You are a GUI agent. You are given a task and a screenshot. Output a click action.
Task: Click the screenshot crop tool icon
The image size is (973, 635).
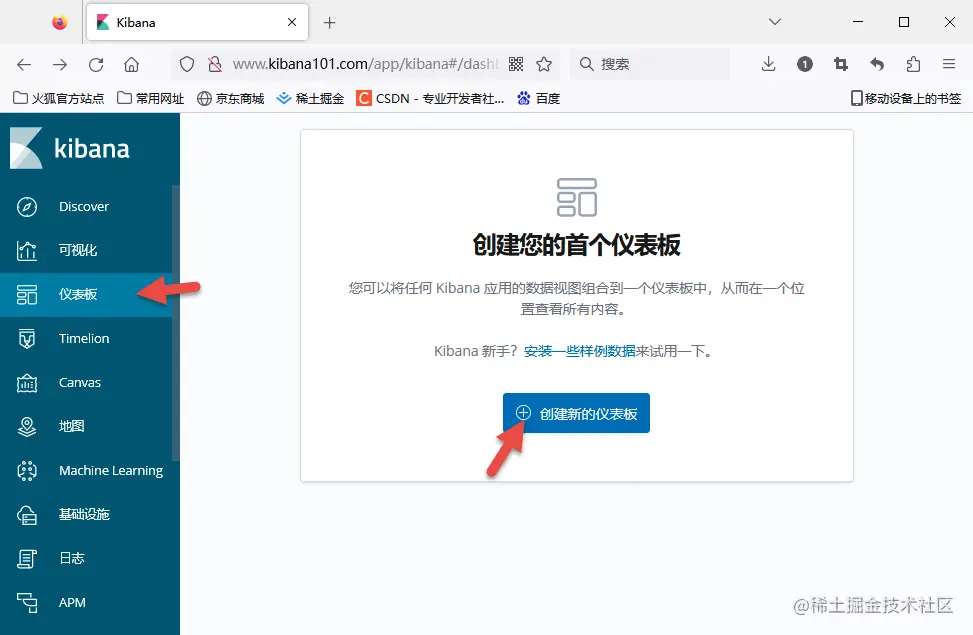tap(841, 64)
